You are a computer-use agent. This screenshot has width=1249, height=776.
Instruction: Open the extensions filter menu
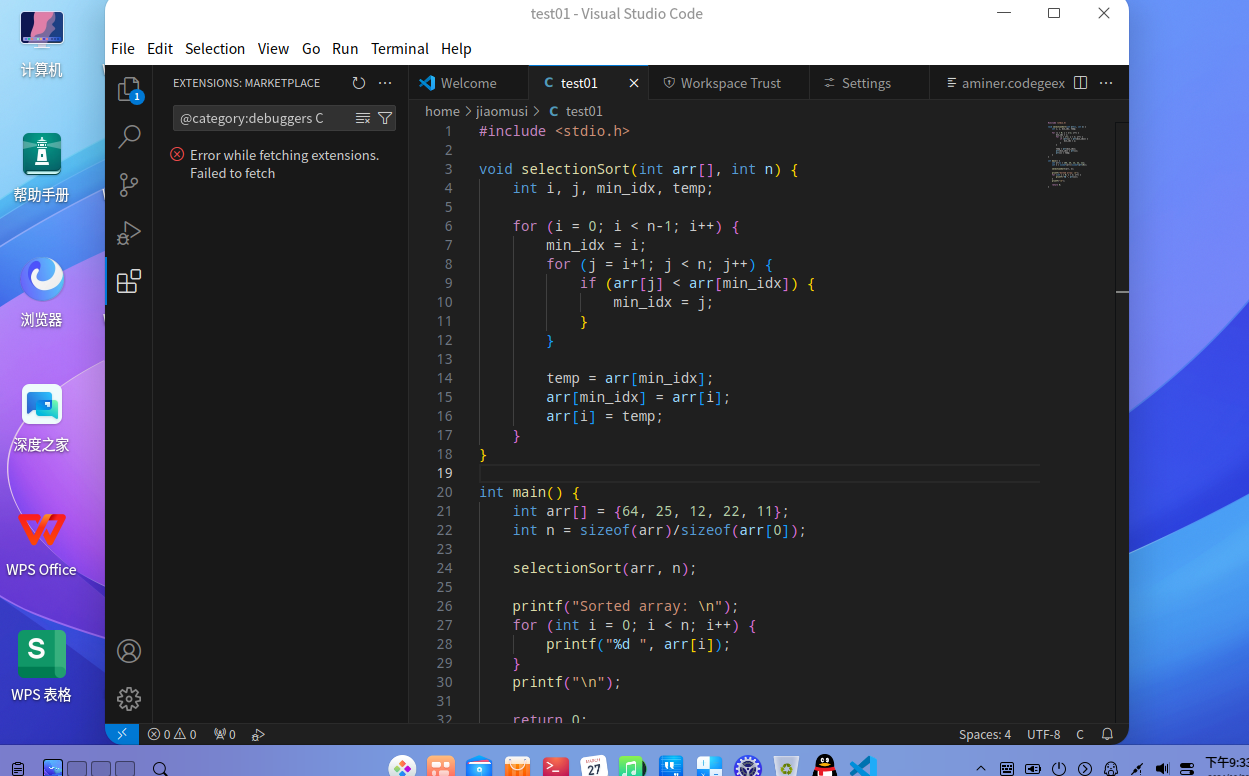[385, 118]
